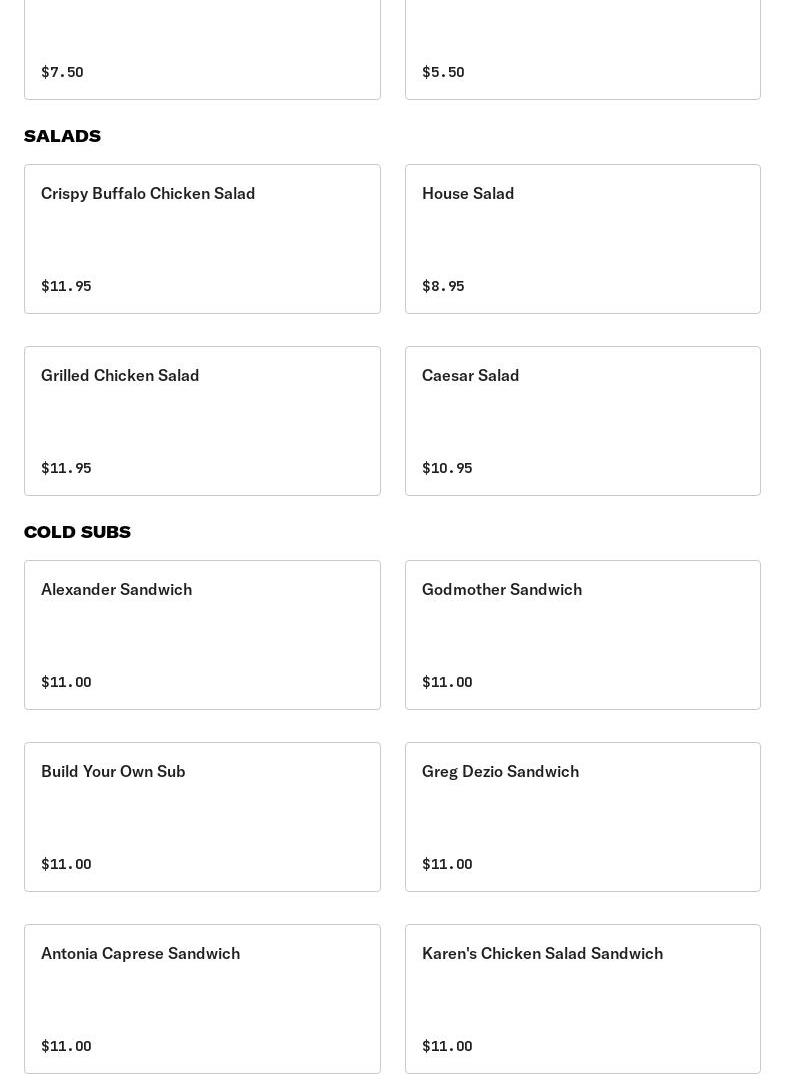Click the SALADS section heading

[62, 136]
